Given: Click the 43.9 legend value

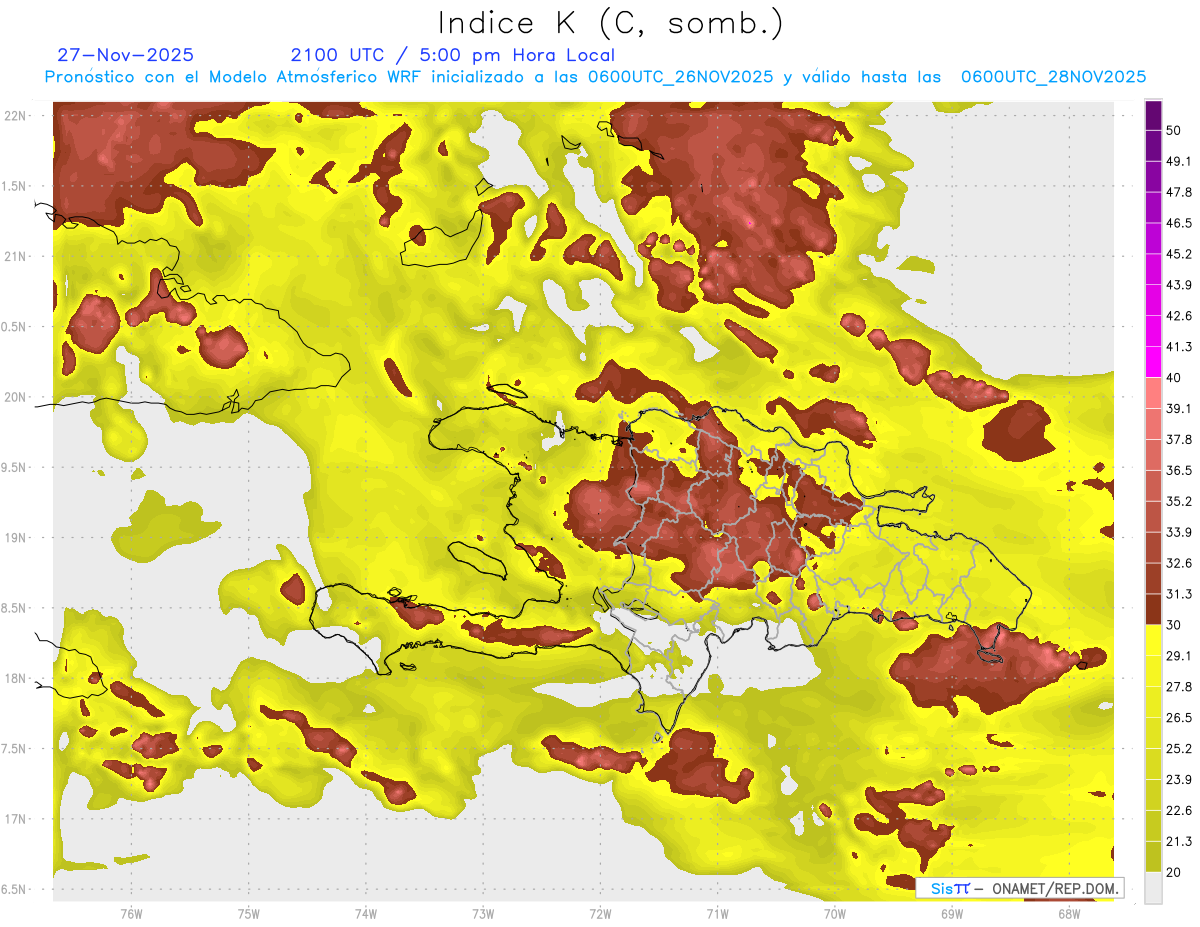Looking at the screenshot, I should 1179,285.
